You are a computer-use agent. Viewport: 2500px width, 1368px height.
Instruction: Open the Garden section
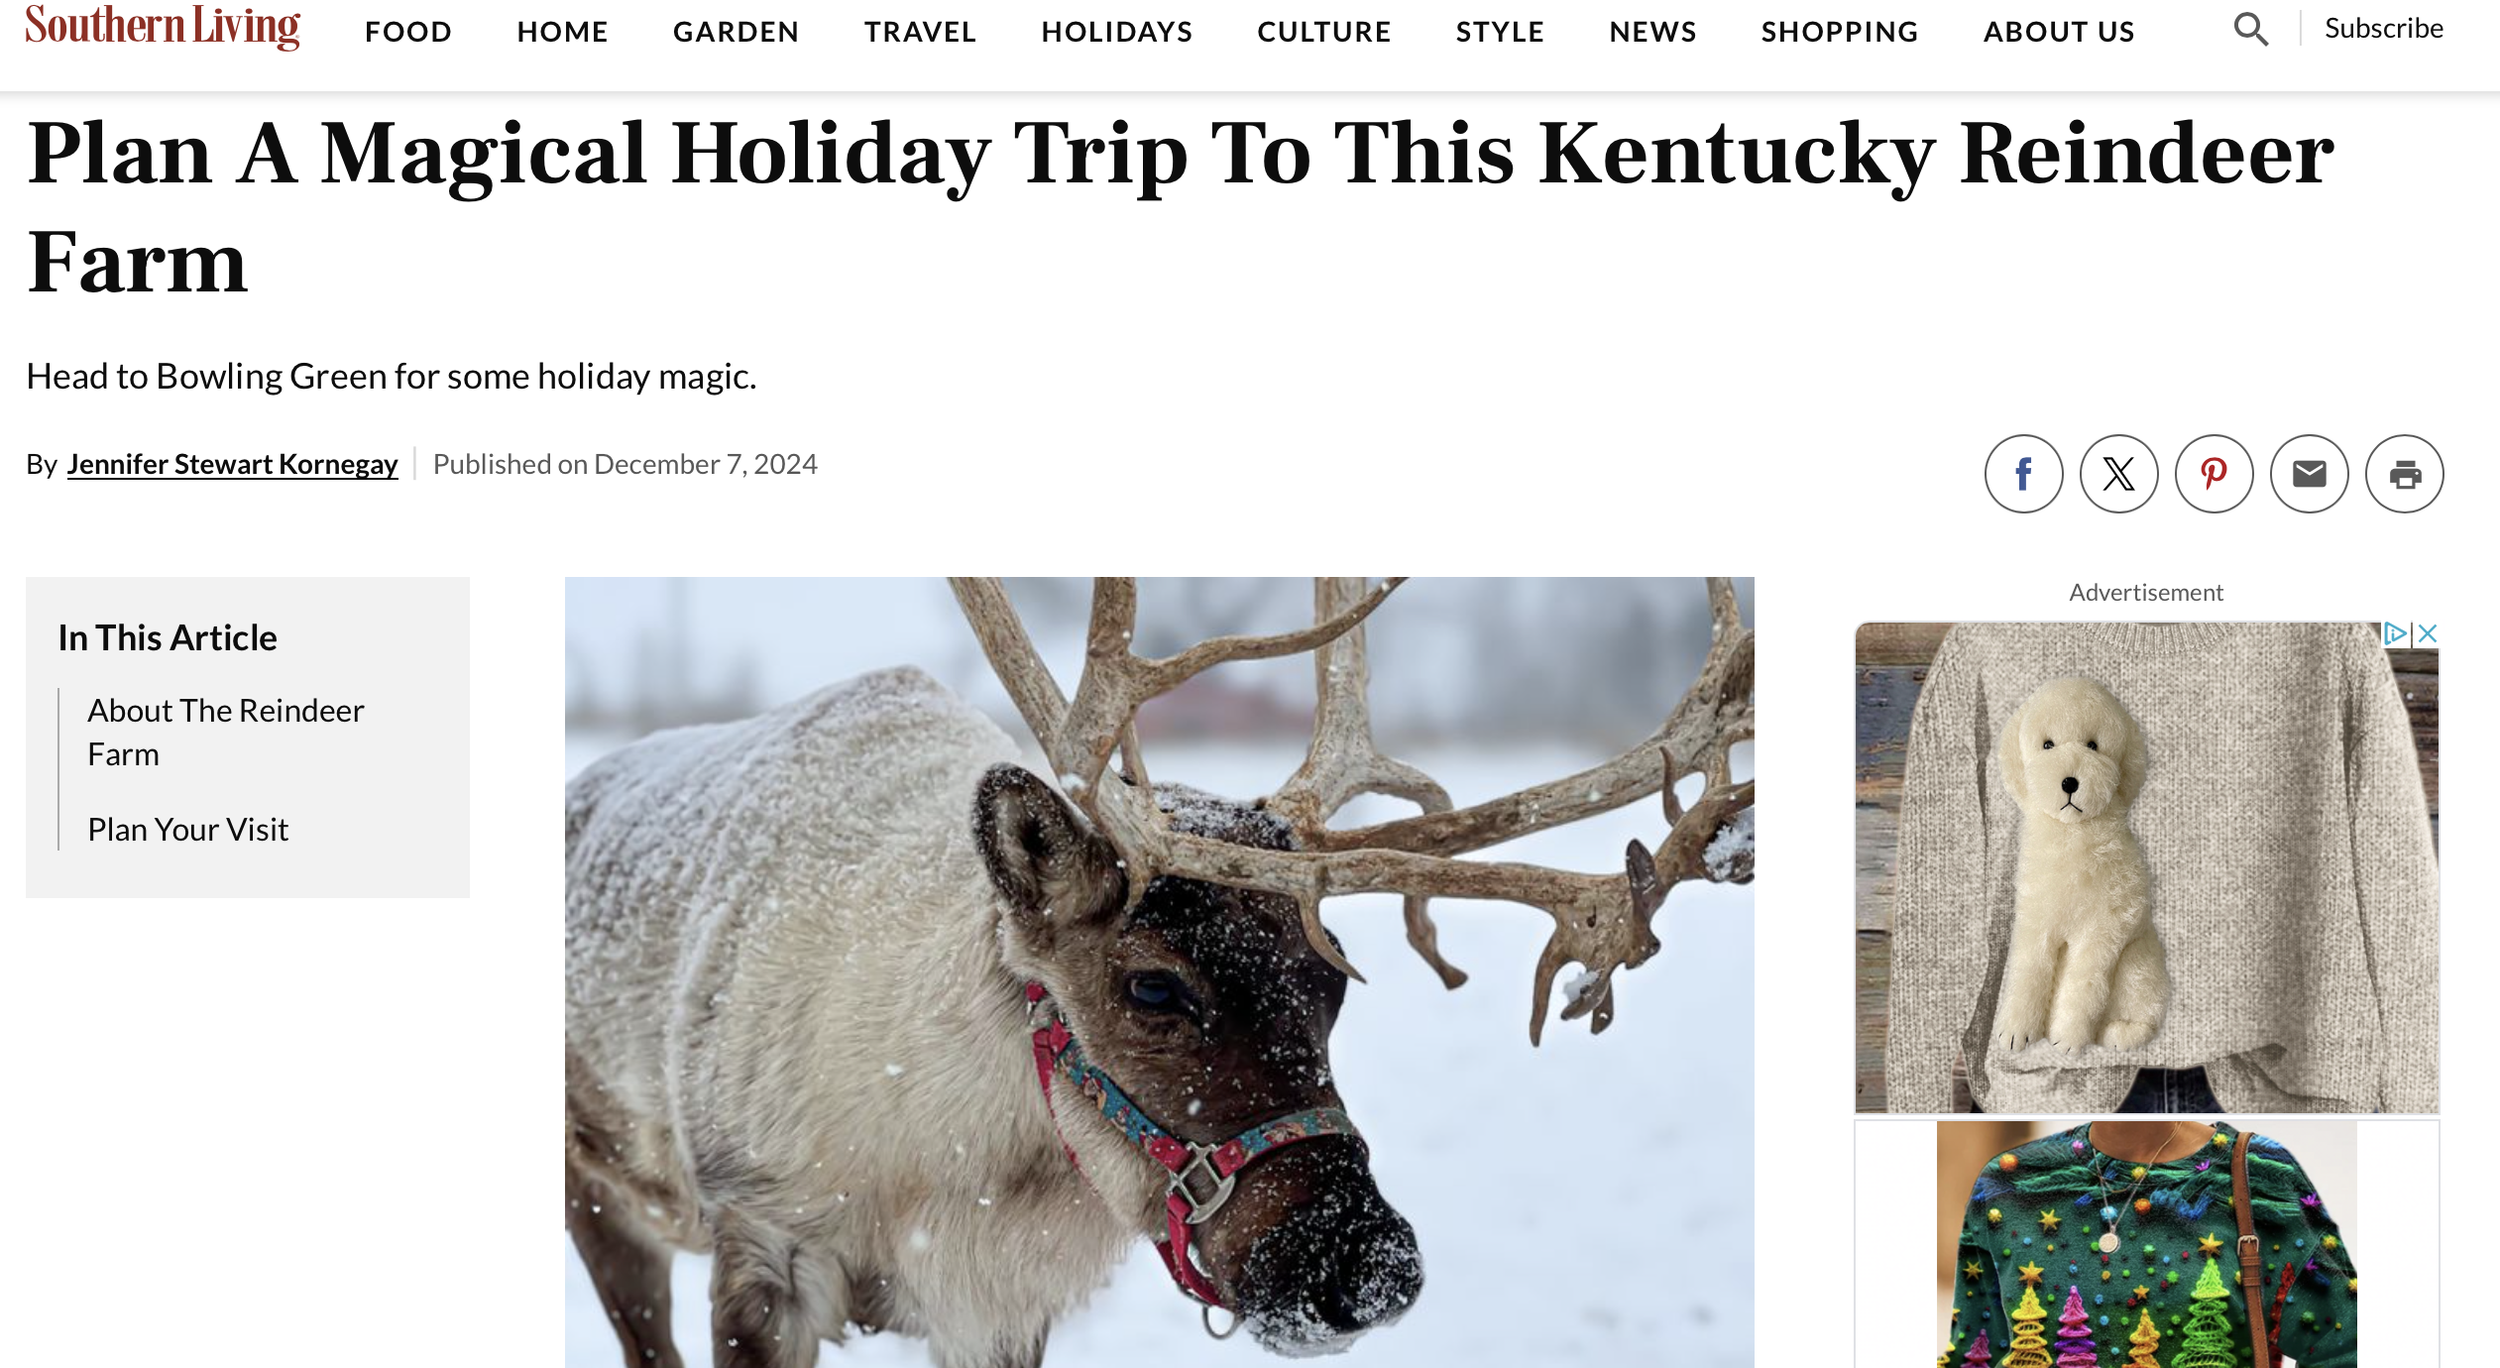click(736, 32)
